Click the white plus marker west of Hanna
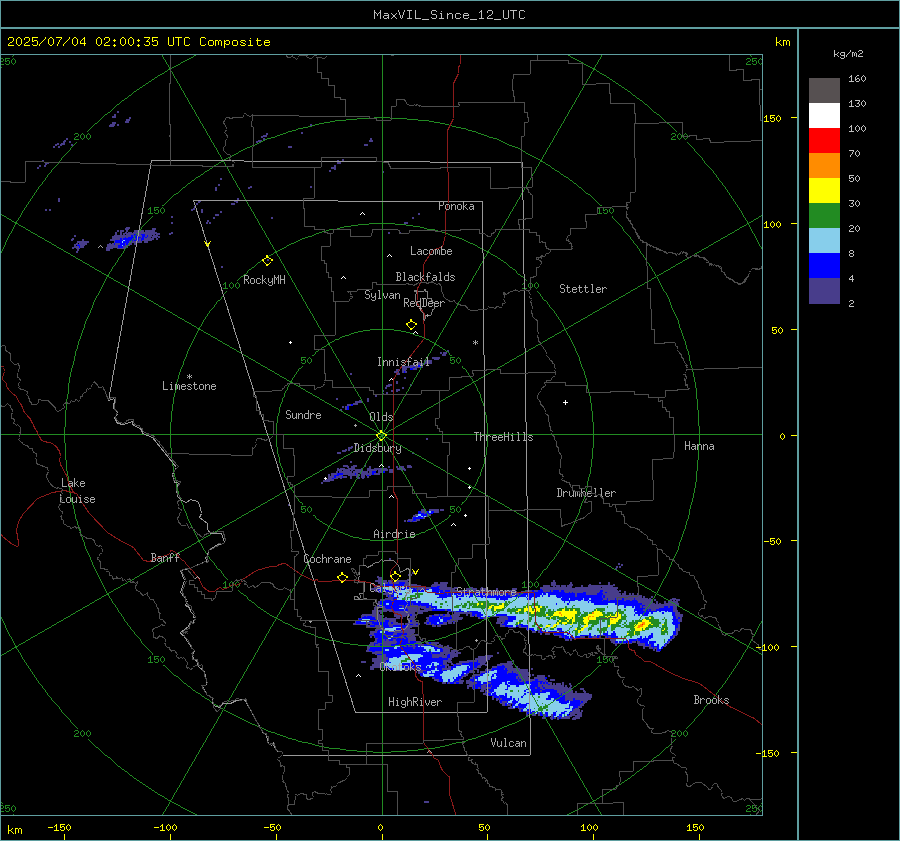Screen dimensions: 900x841 click(565, 402)
